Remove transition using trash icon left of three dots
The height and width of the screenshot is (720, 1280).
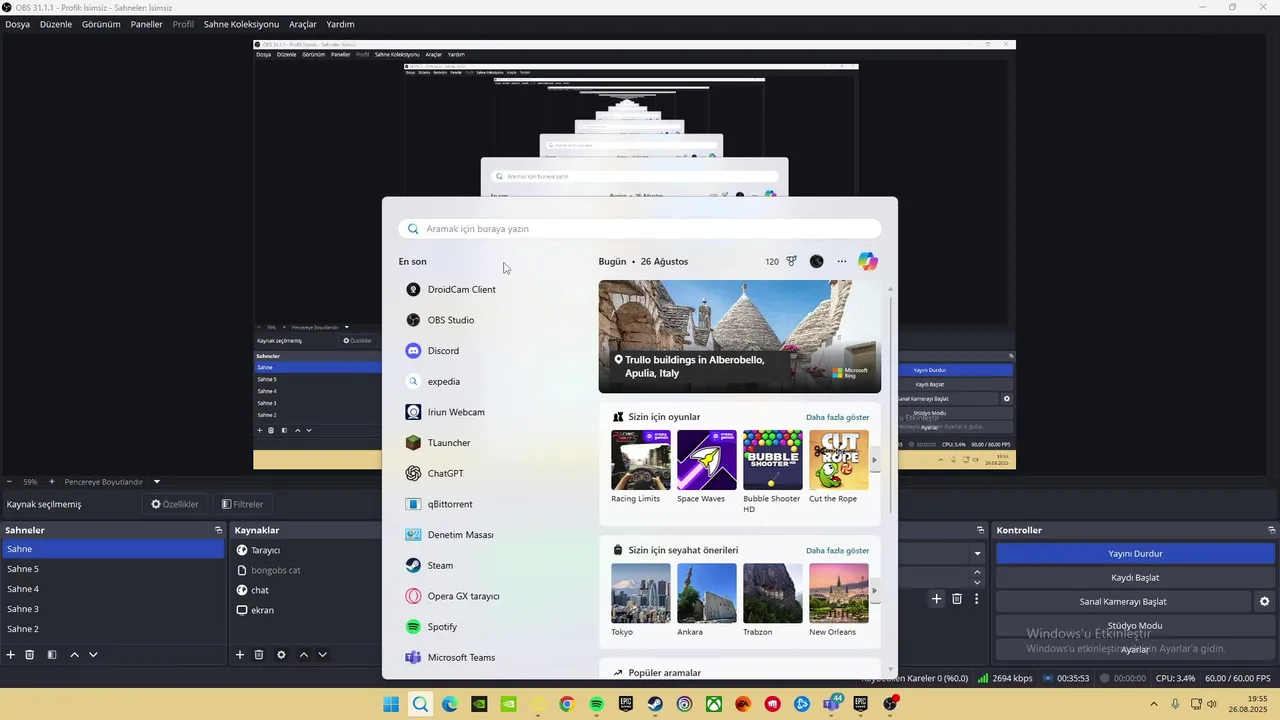(x=957, y=599)
